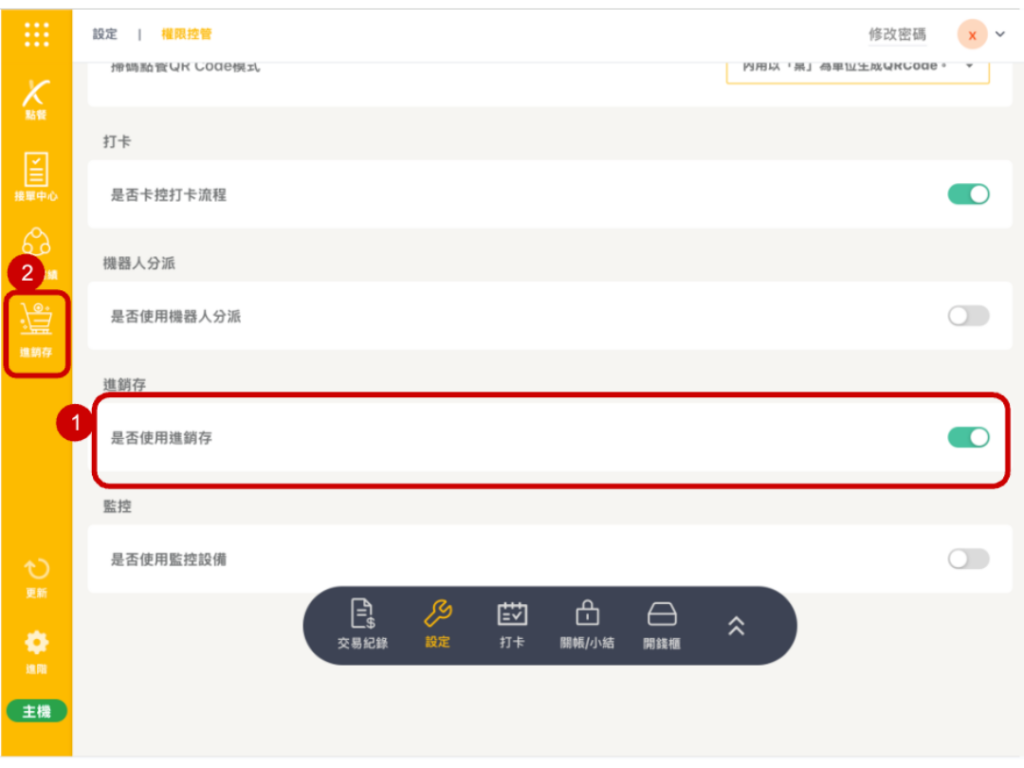Expand the user account chevron menu
Viewport: 1024px width, 768px height.
tap(1000, 34)
